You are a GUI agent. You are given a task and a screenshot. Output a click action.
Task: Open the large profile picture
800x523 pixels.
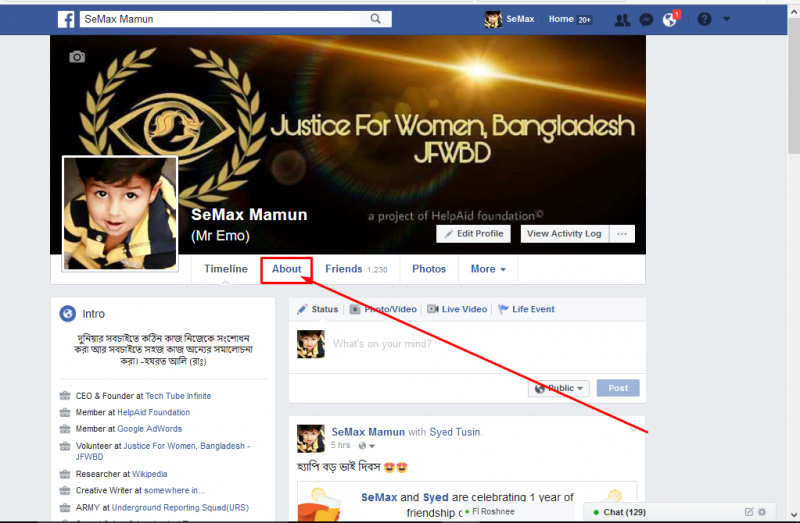click(120, 213)
